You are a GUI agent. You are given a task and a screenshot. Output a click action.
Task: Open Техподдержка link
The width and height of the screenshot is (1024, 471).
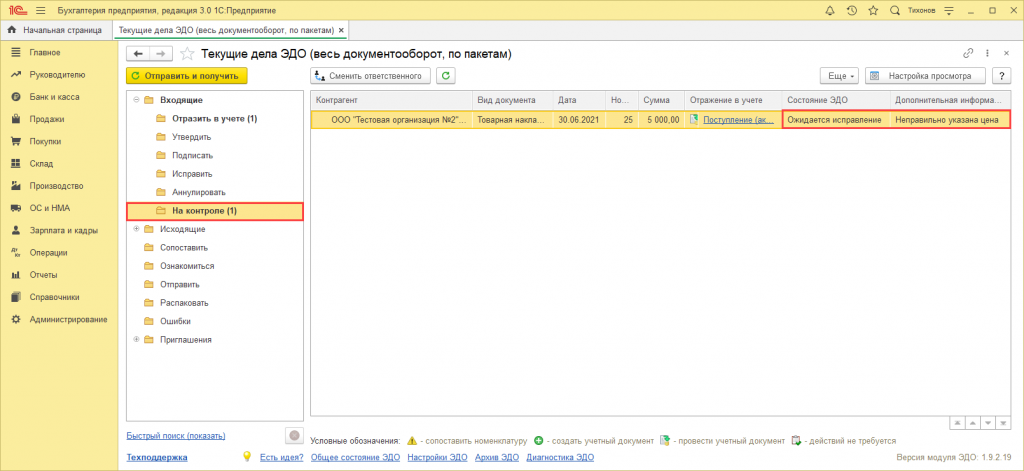pyautogui.click(x=157, y=457)
